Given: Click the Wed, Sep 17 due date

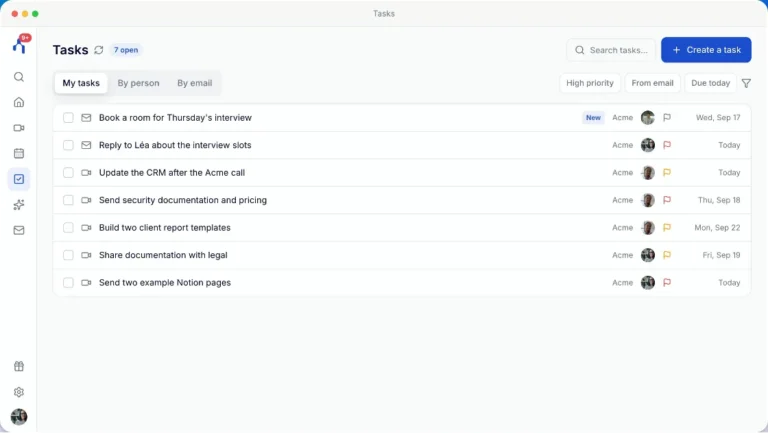Looking at the screenshot, I should click(718, 118).
